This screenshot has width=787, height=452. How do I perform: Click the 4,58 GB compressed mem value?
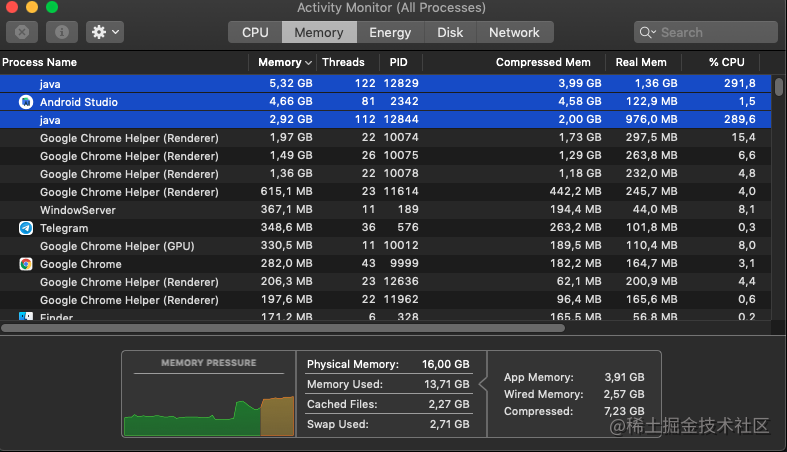(x=580, y=101)
